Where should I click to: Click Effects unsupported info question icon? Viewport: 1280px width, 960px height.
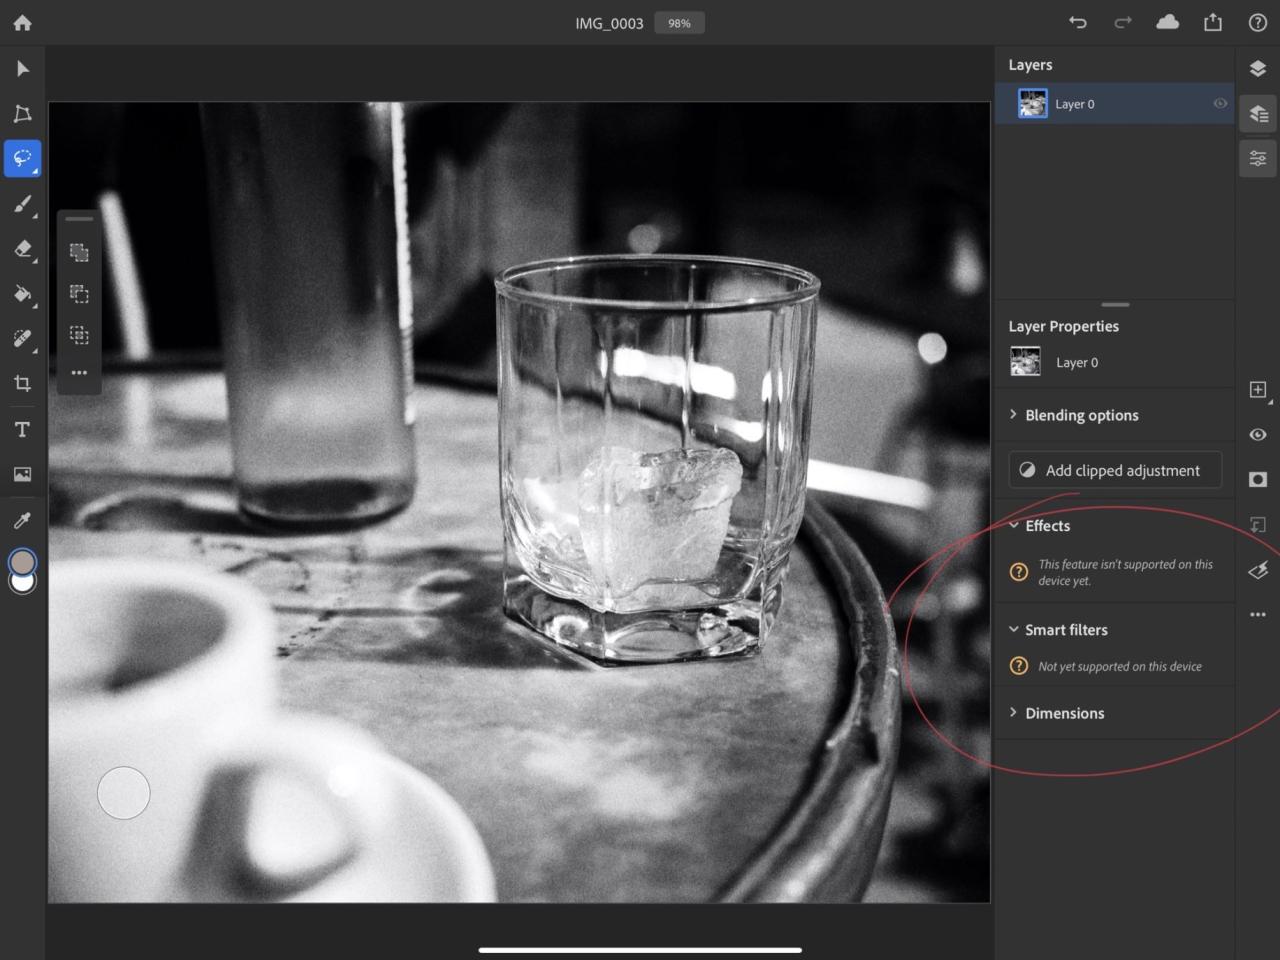click(1019, 572)
